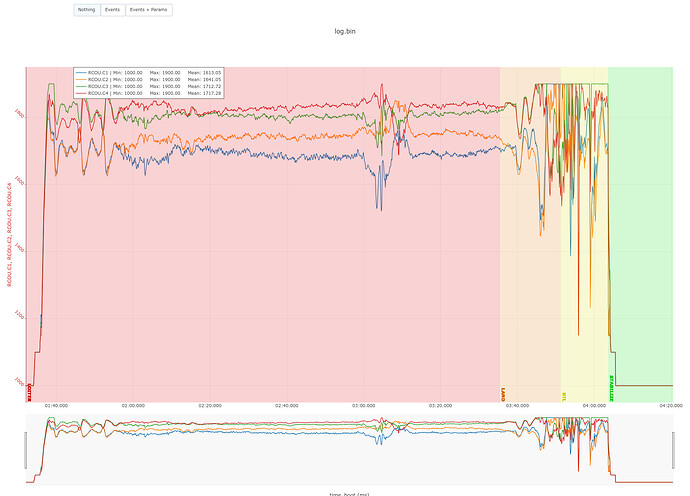Click the green STABILIZE shaded region
This screenshot has height=496, width=690.
click(641, 235)
